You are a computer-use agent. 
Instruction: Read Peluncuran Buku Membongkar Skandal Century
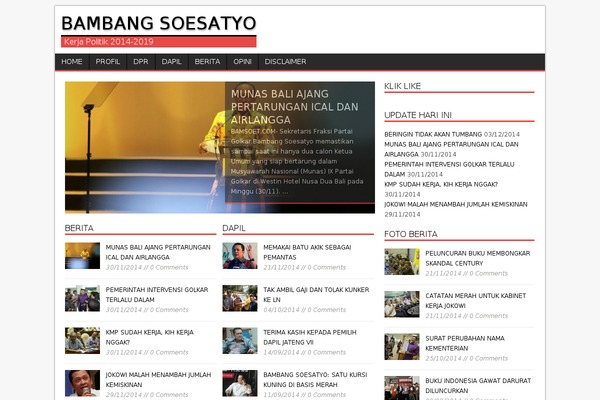pyautogui.click(x=478, y=258)
